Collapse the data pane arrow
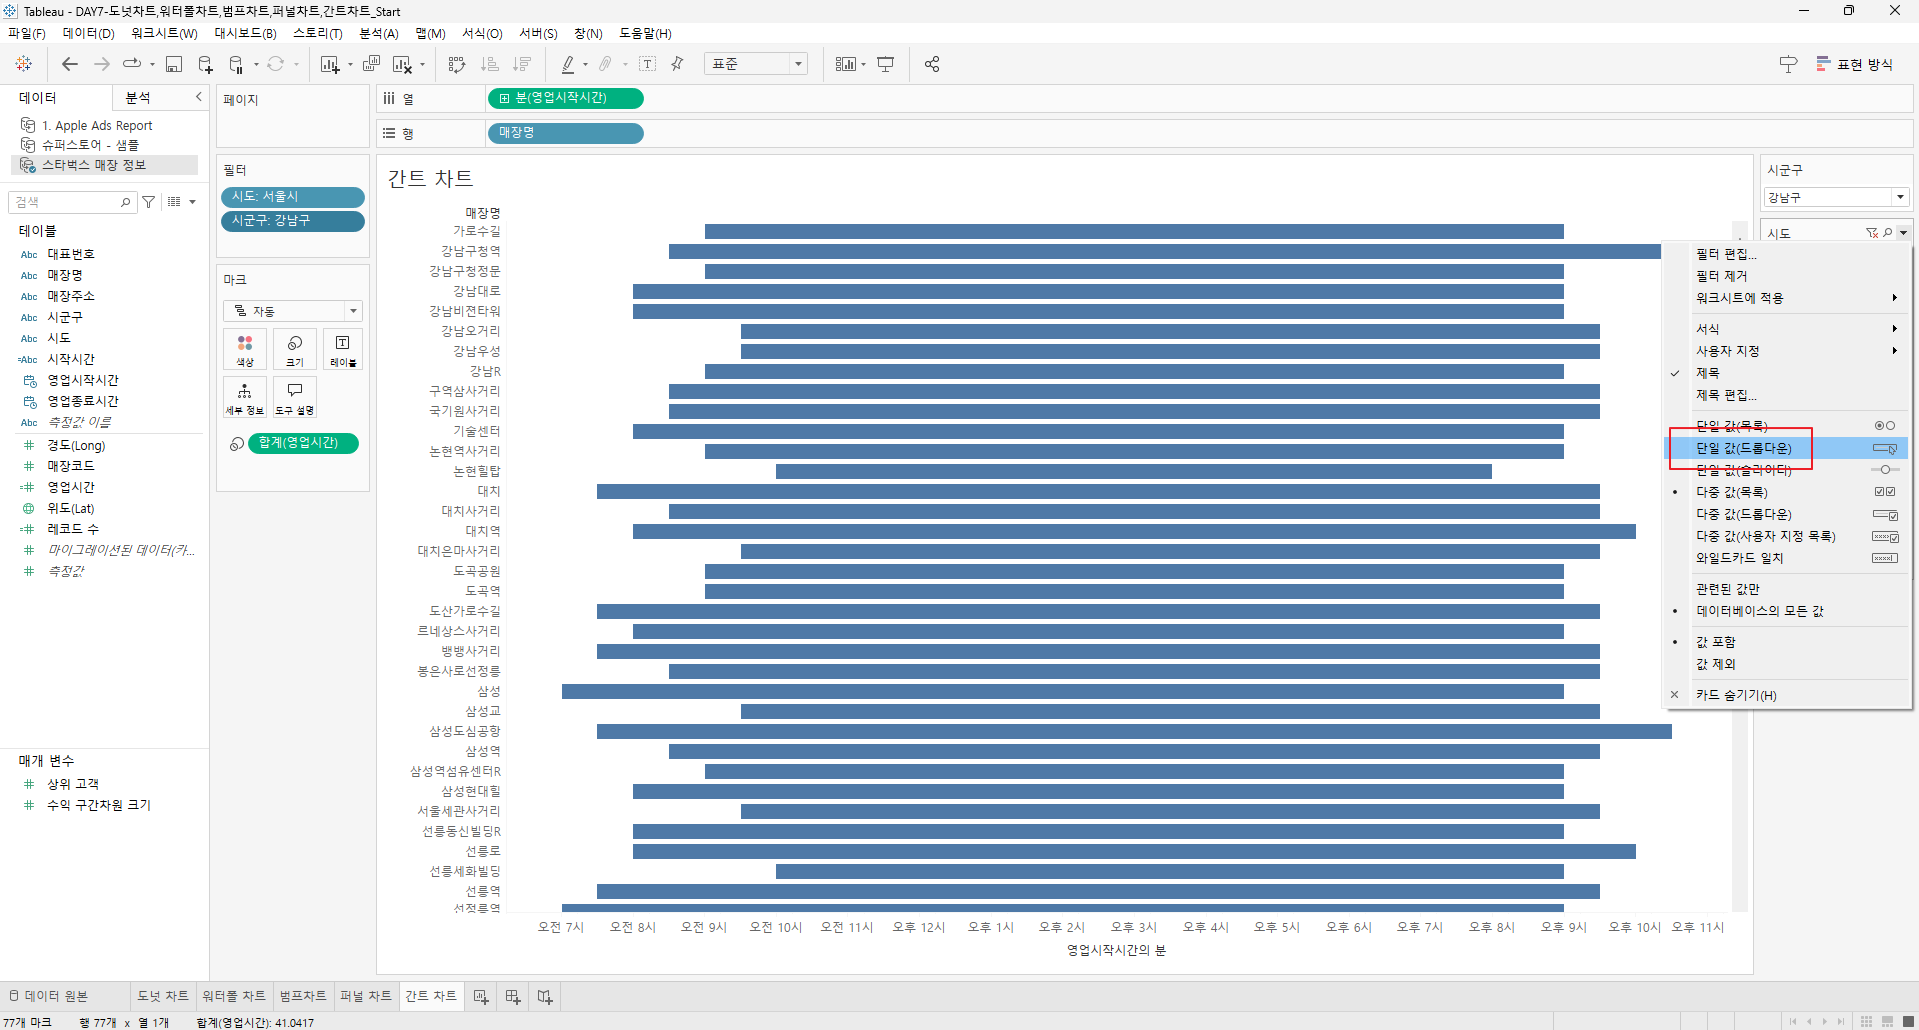The height and width of the screenshot is (1030, 1919). click(x=198, y=97)
